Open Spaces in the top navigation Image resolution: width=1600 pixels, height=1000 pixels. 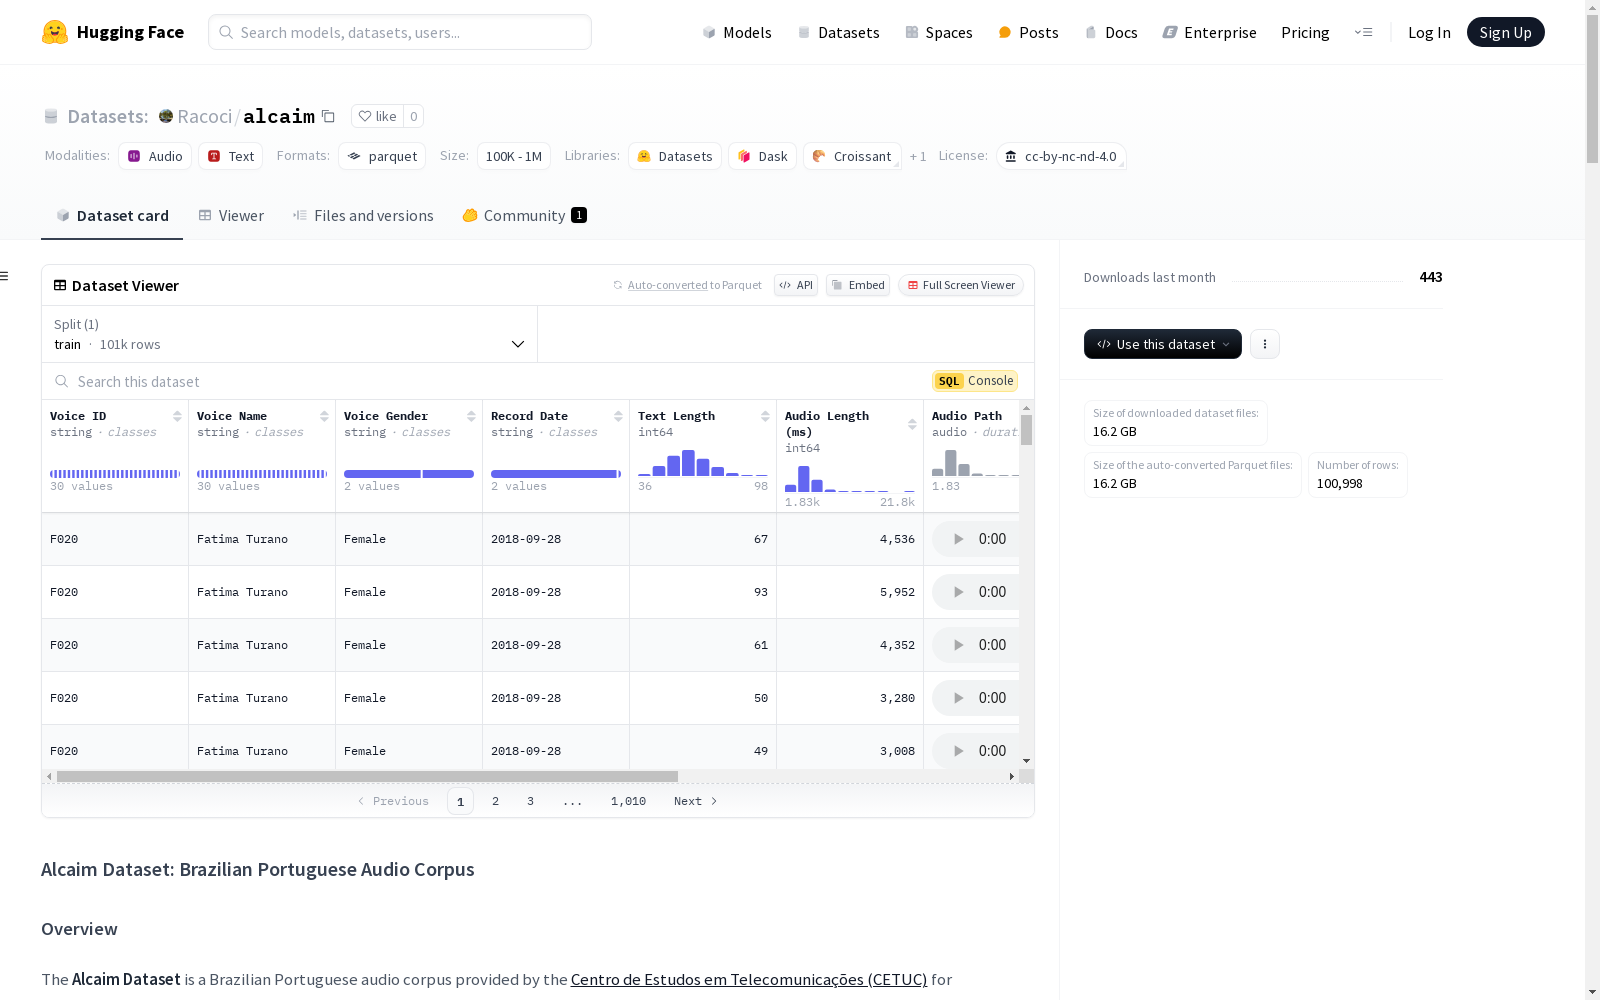click(939, 32)
